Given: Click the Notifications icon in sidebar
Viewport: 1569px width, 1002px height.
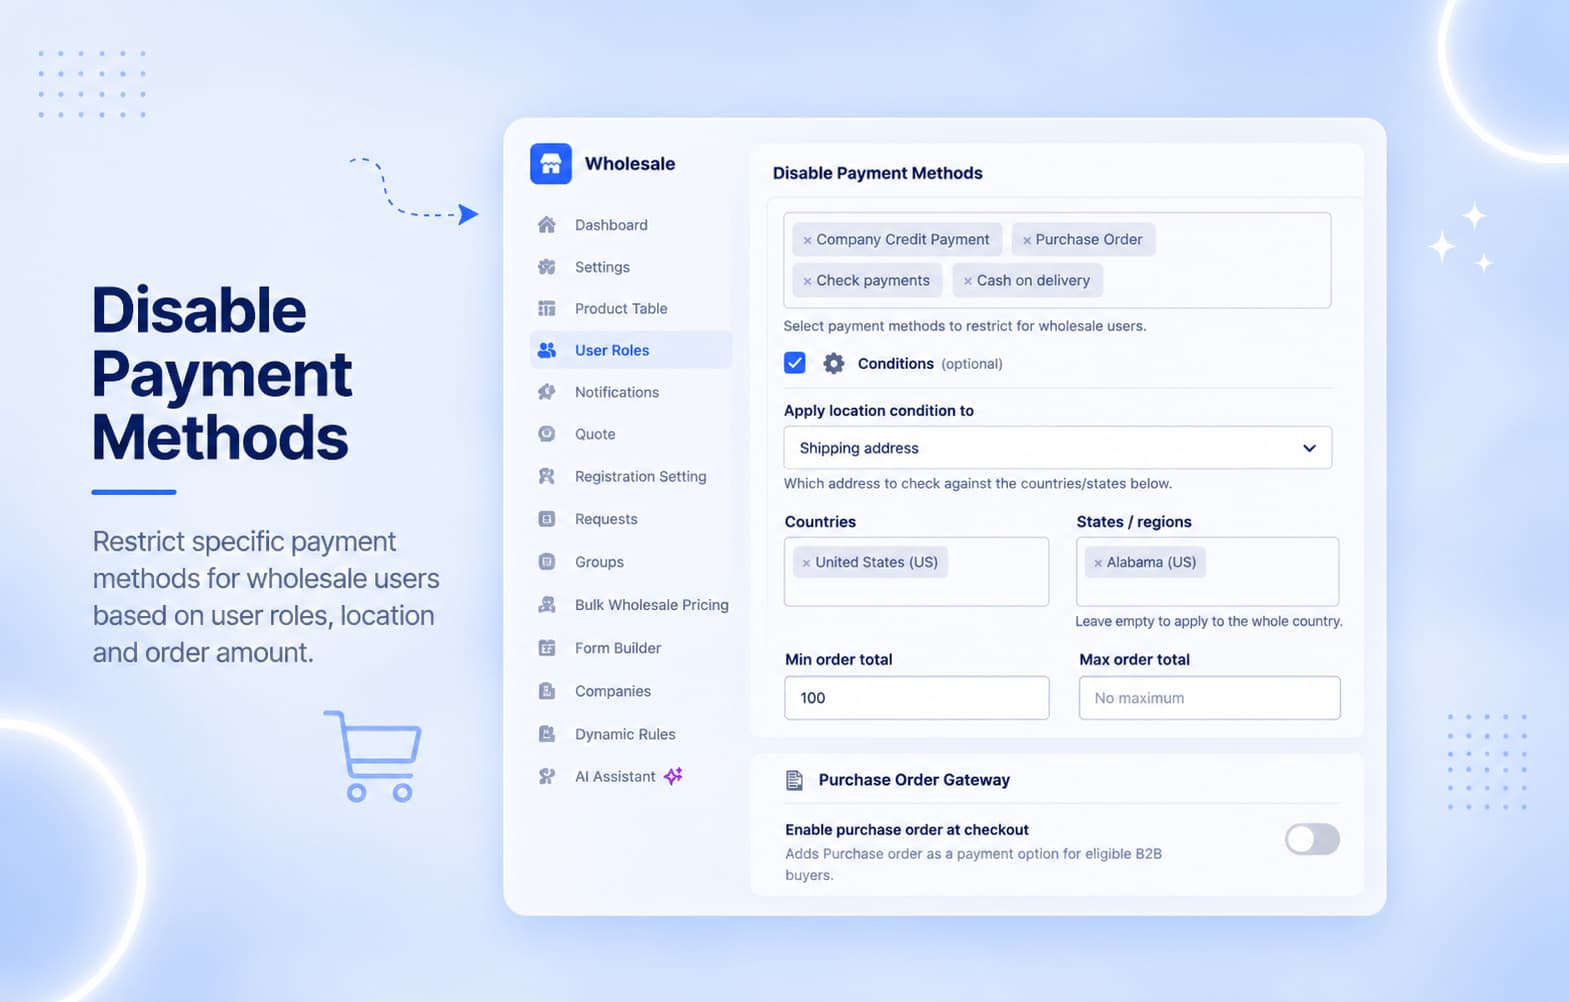Looking at the screenshot, I should pyautogui.click(x=547, y=392).
